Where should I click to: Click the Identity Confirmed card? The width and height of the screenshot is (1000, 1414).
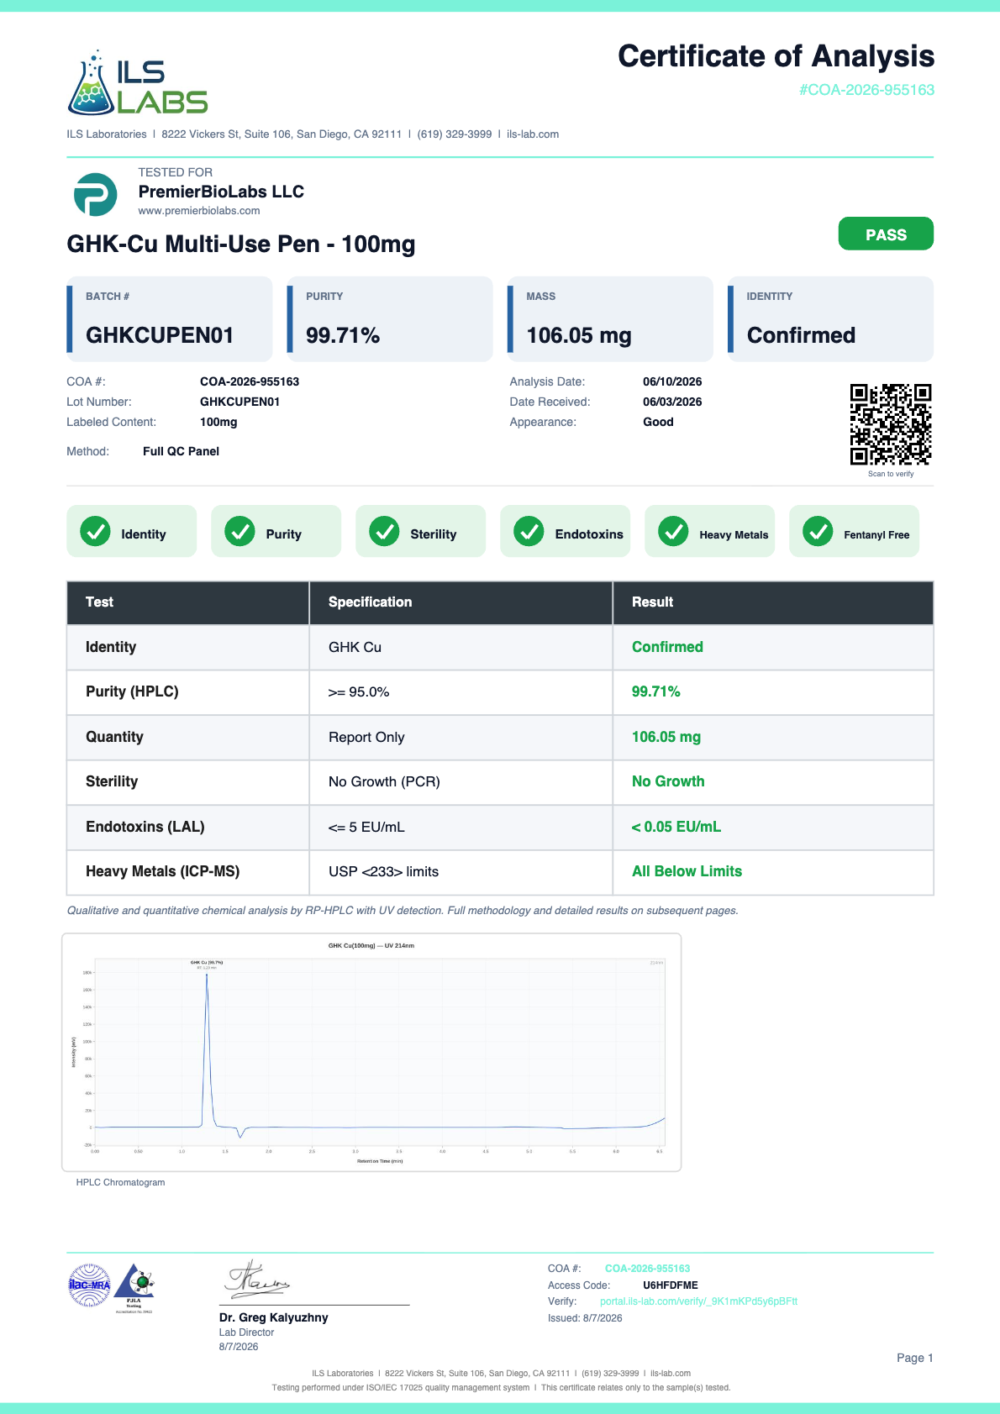point(831,319)
